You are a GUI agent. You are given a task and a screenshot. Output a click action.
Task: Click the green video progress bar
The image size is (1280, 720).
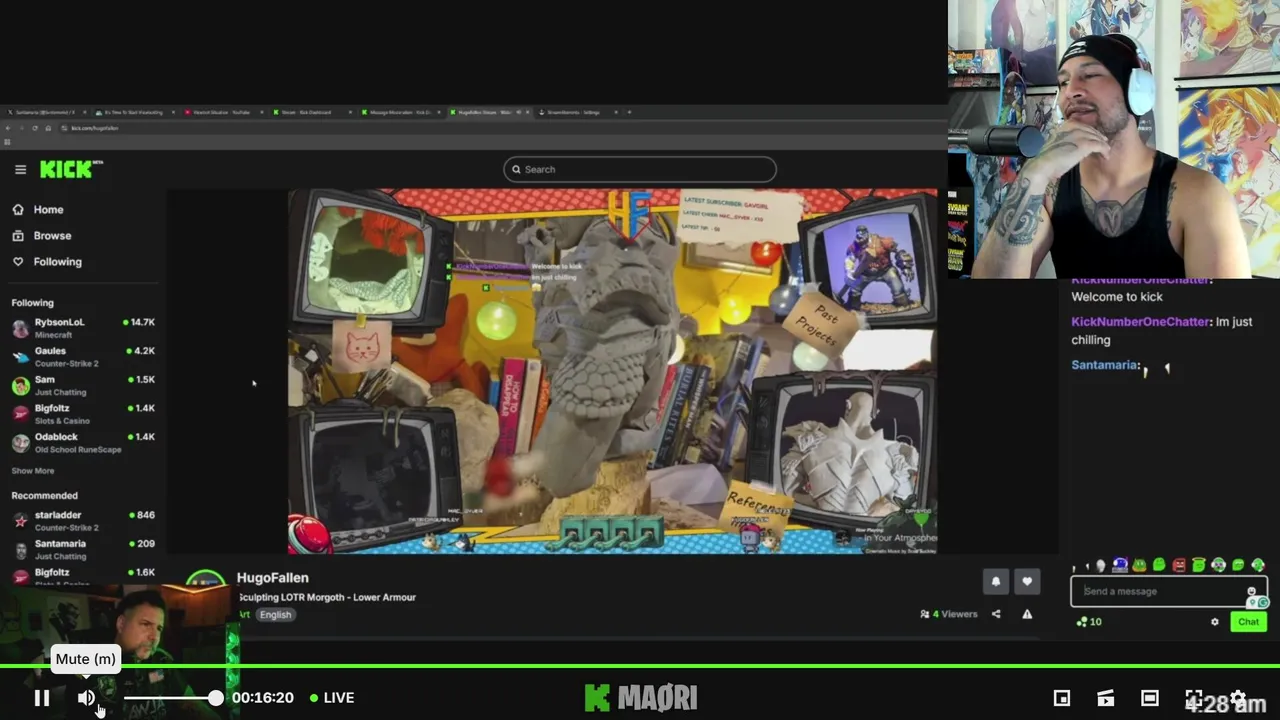point(640,666)
